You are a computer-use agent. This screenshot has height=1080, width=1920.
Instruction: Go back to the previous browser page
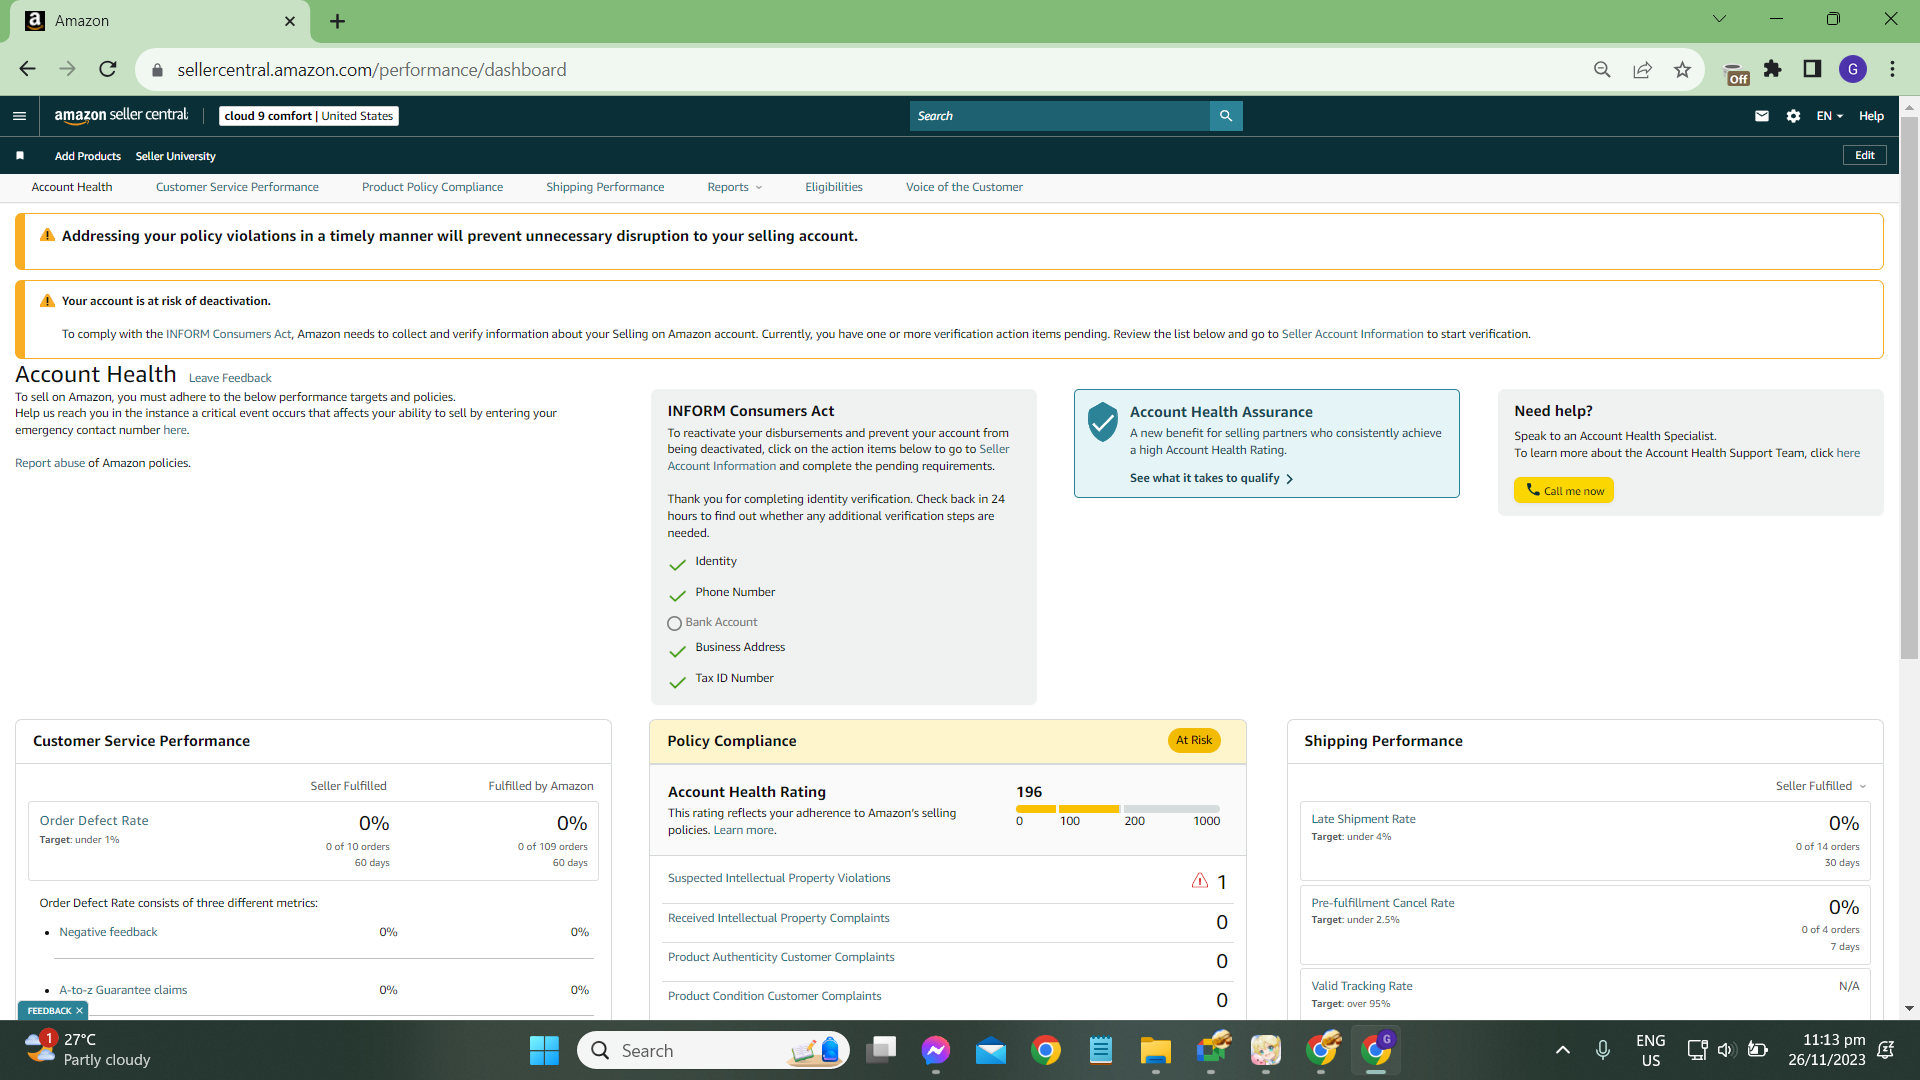(27, 69)
